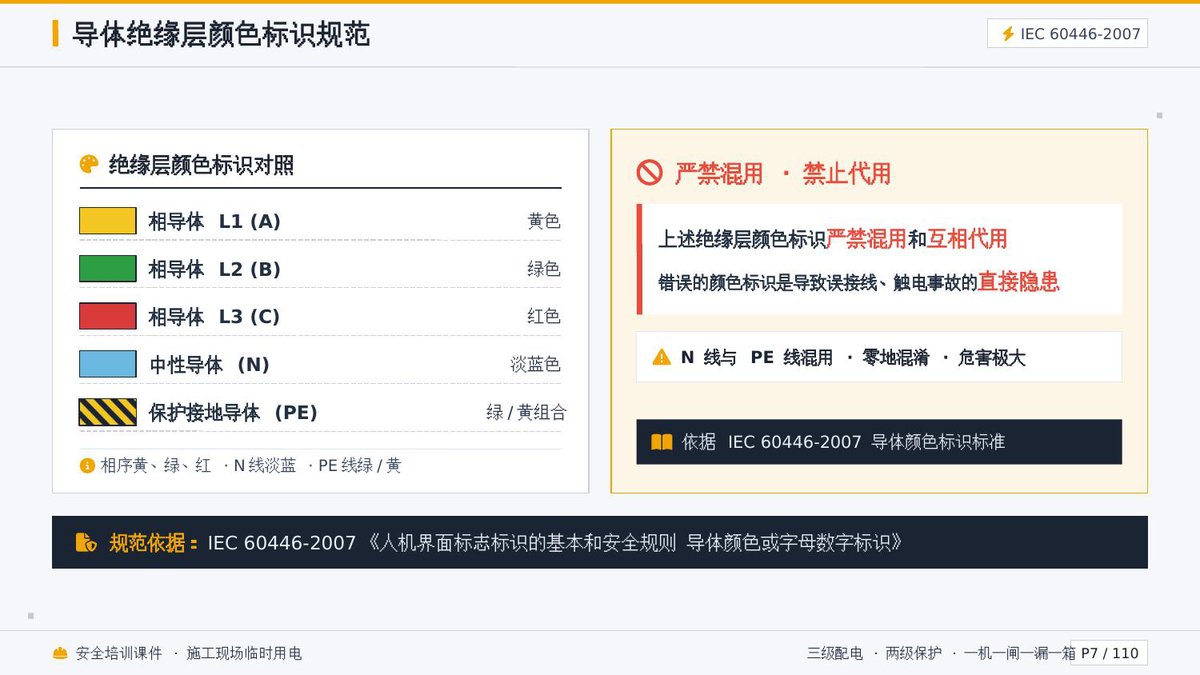Click footer text 安全培训课件 · 施工现场临时用电
This screenshot has width=1200, height=675.
pyautogui.click(x=189, y=653)
